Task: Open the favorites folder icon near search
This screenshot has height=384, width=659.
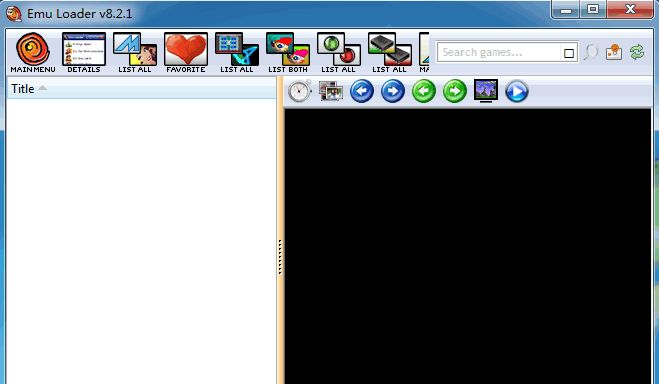Action: tap(614, 52)
